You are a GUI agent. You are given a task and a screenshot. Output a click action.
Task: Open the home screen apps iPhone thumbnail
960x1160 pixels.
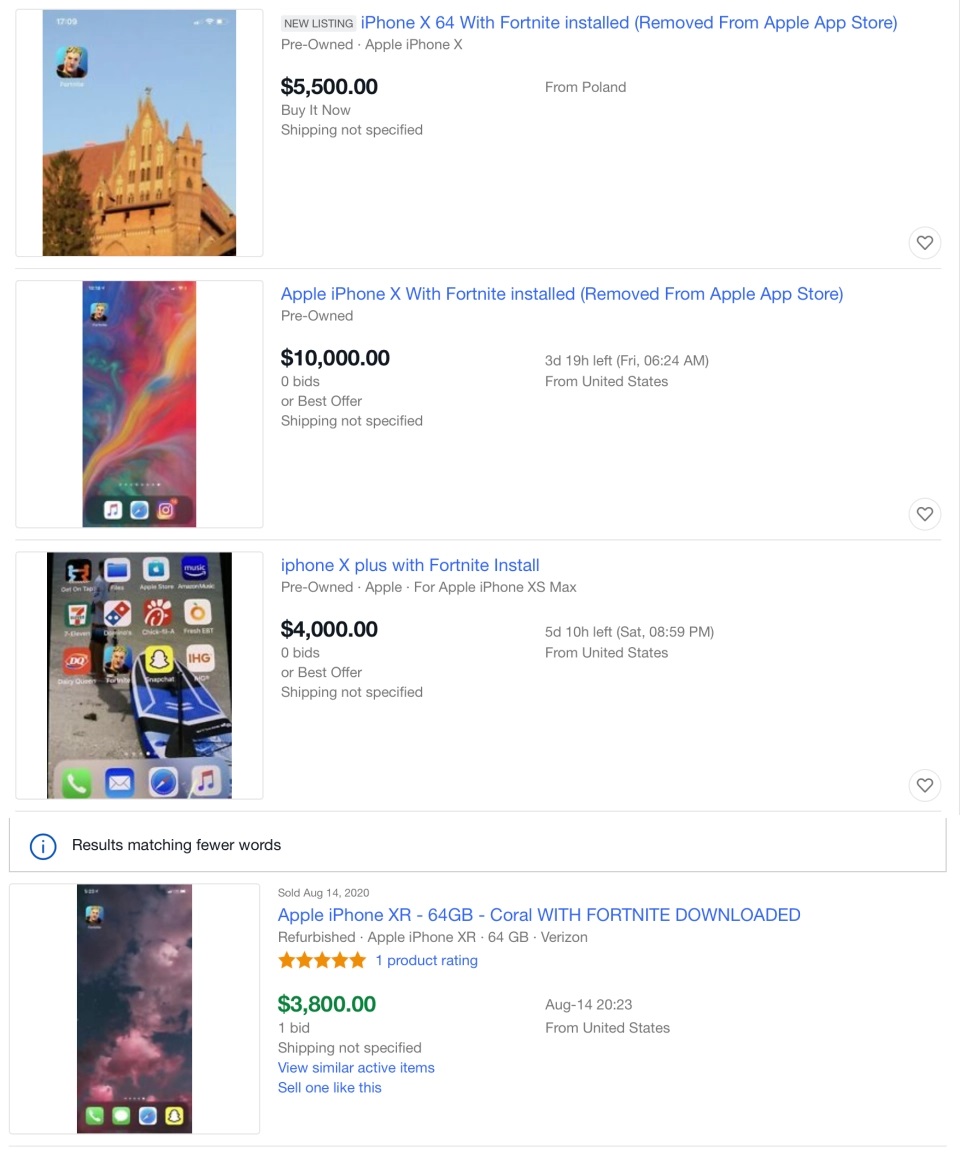point(139,675)
